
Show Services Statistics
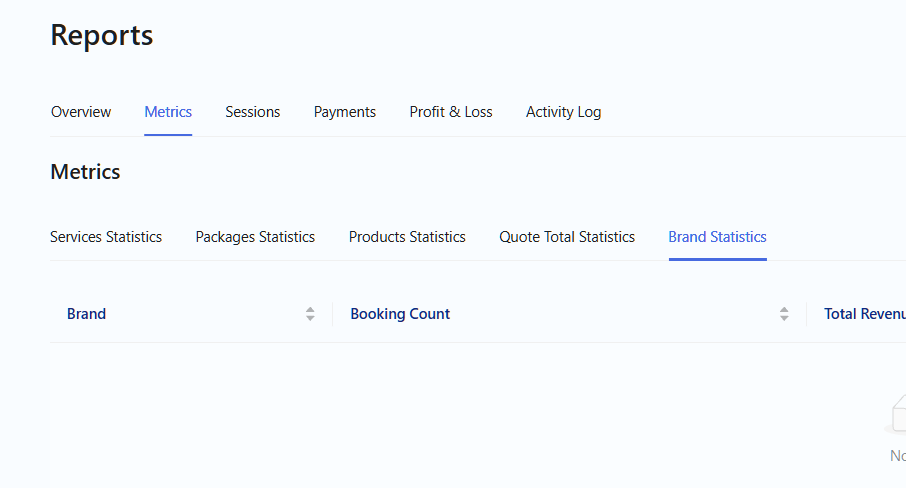106,237
